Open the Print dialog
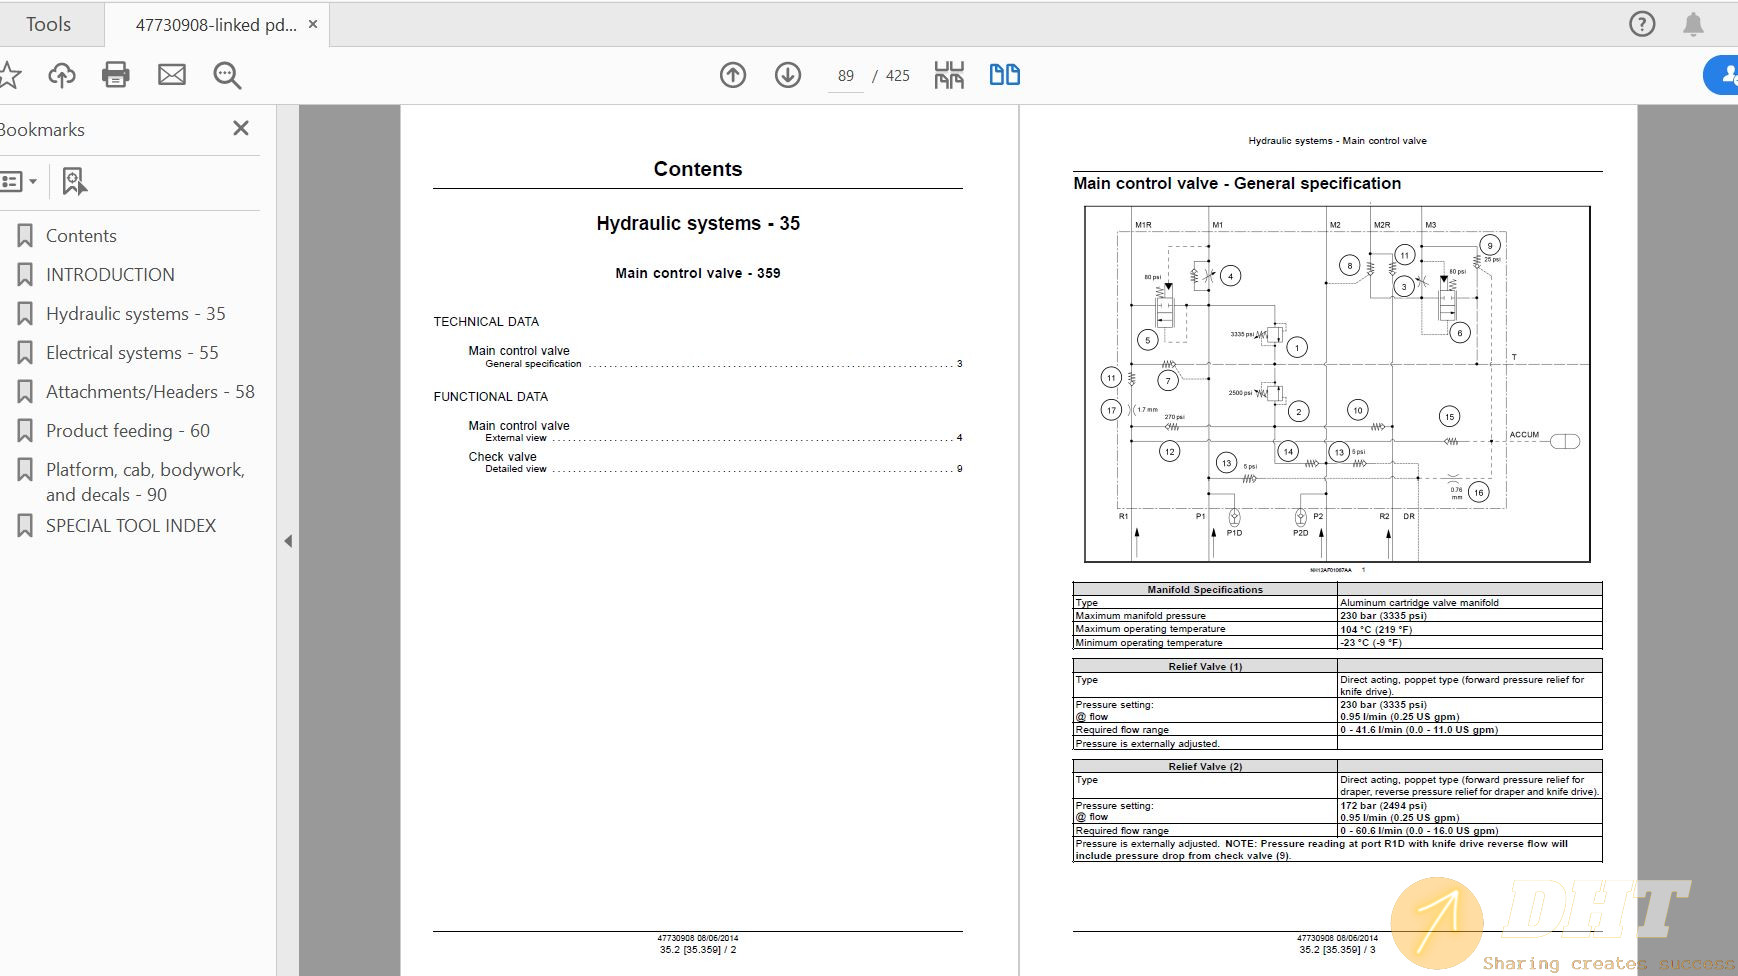Screen dimensions: 1738x976 point(115,74)
